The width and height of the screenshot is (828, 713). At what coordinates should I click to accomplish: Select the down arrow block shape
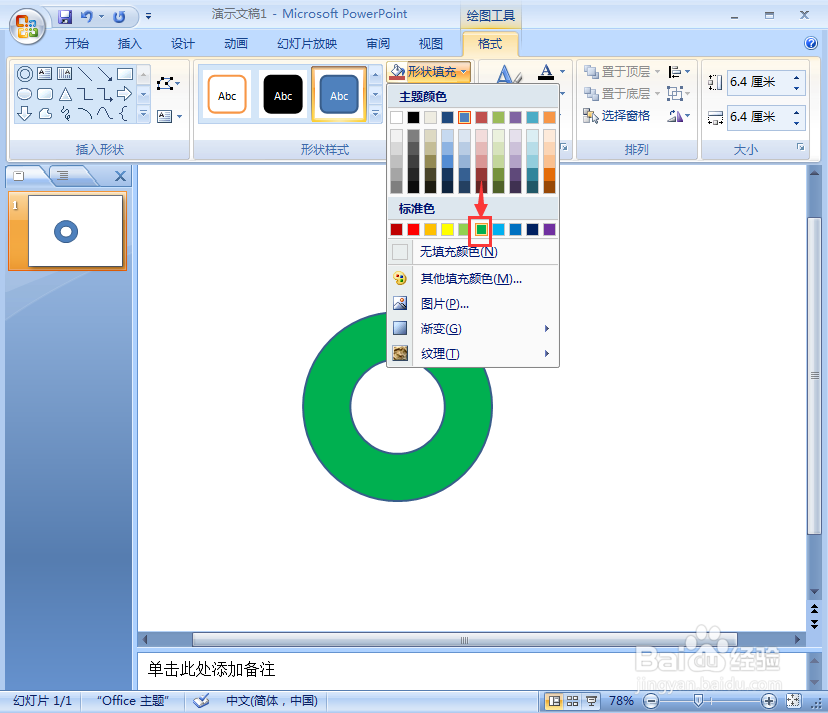(x=25, y=114)
